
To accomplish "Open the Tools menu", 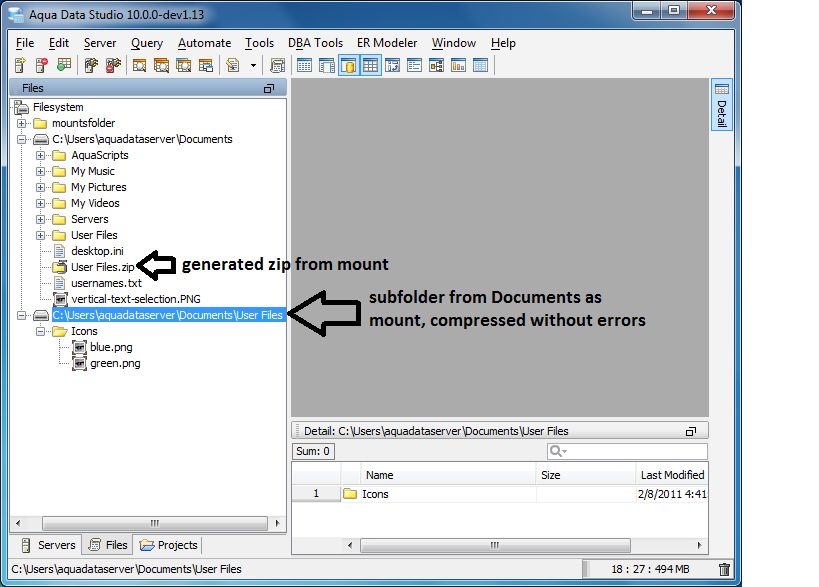I will coord(259,43).
